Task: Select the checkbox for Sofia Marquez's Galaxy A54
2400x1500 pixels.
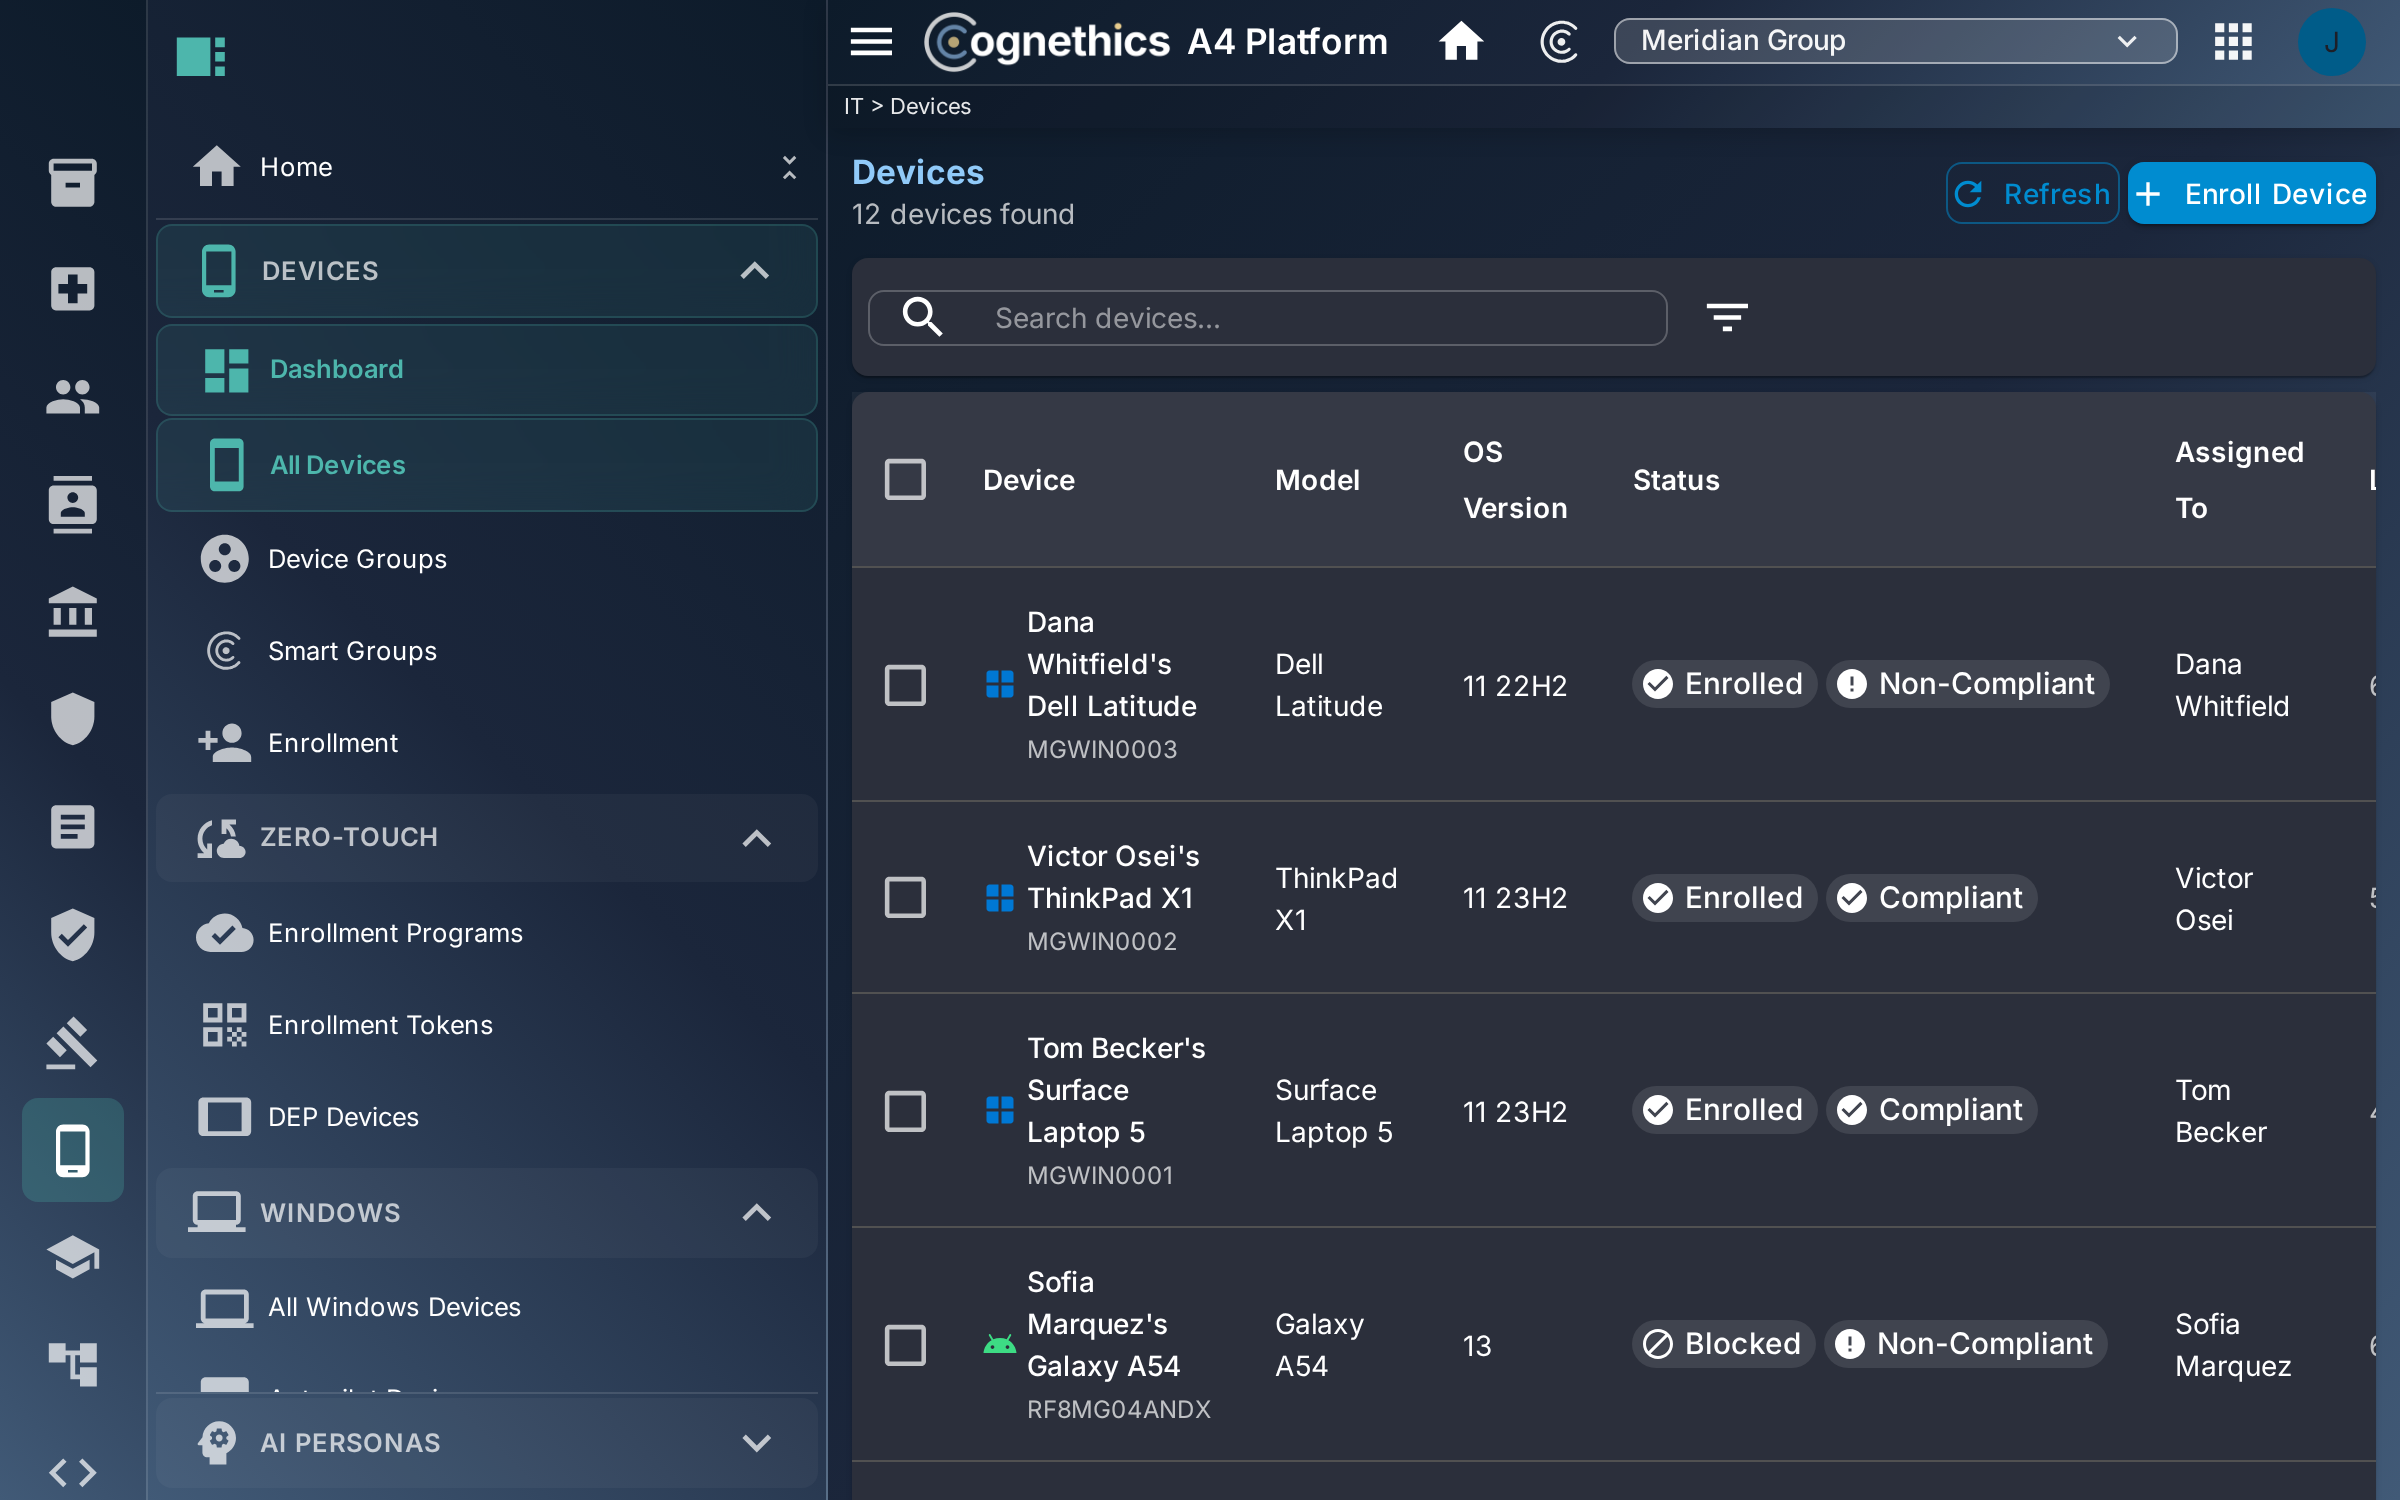Action: [905, 1346]
